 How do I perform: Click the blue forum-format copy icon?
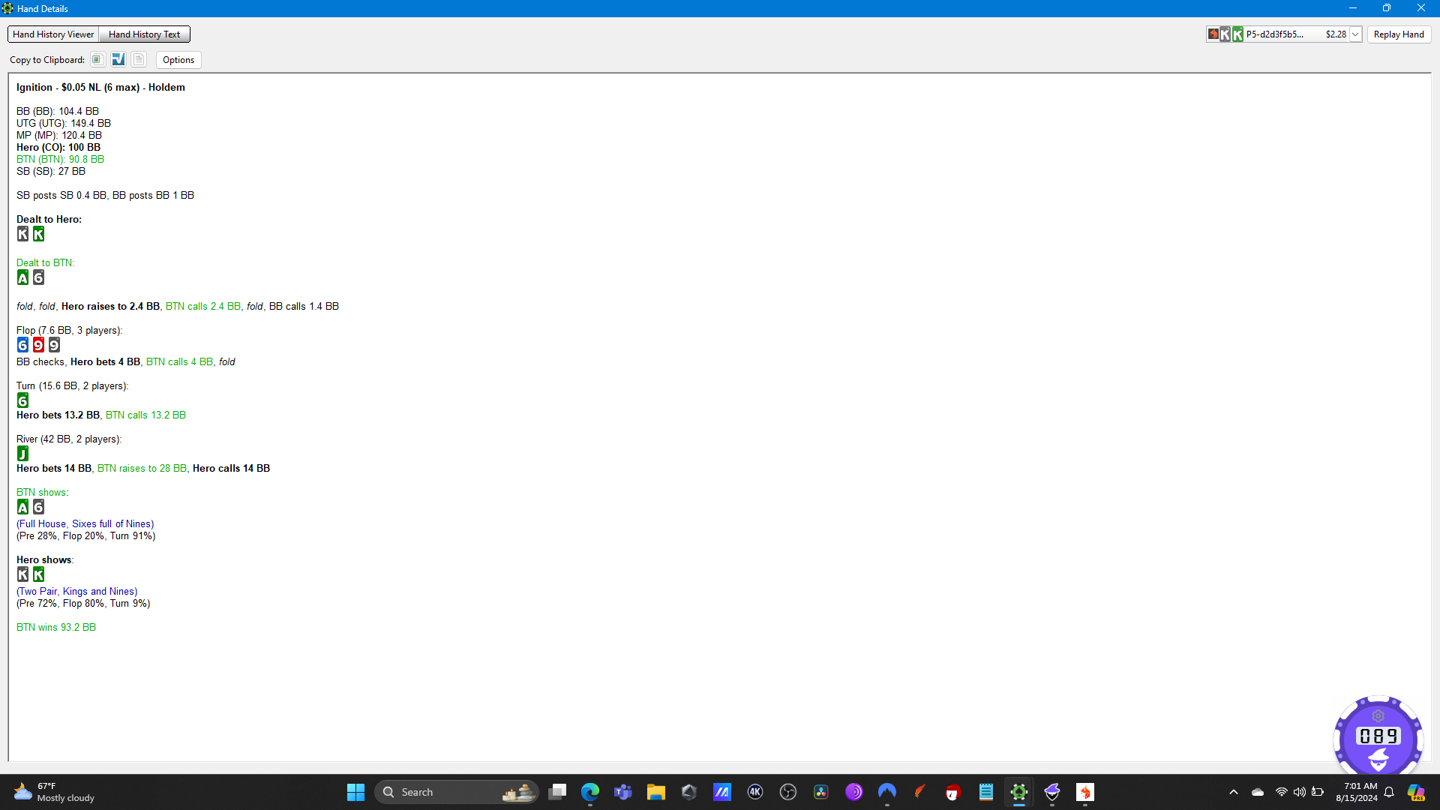[x=118, y=60]
